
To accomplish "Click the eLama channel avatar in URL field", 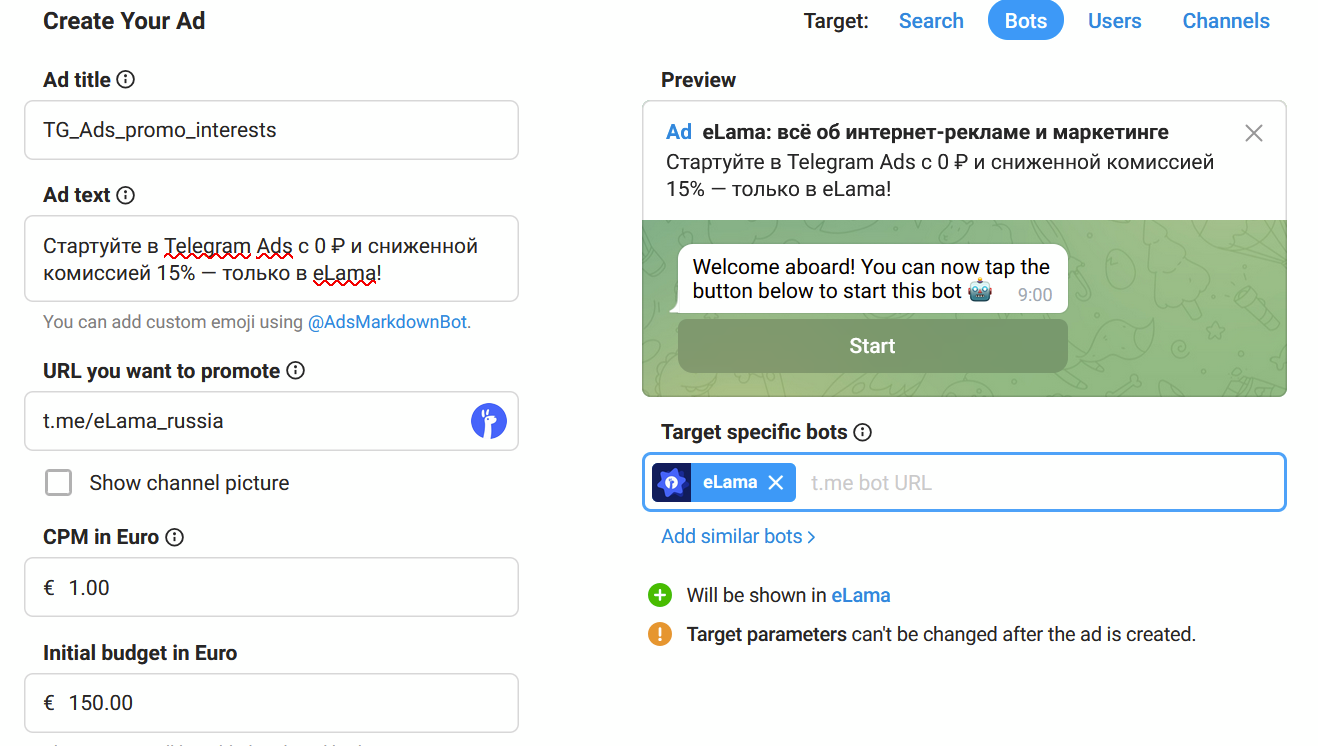I will coord(489,421).
